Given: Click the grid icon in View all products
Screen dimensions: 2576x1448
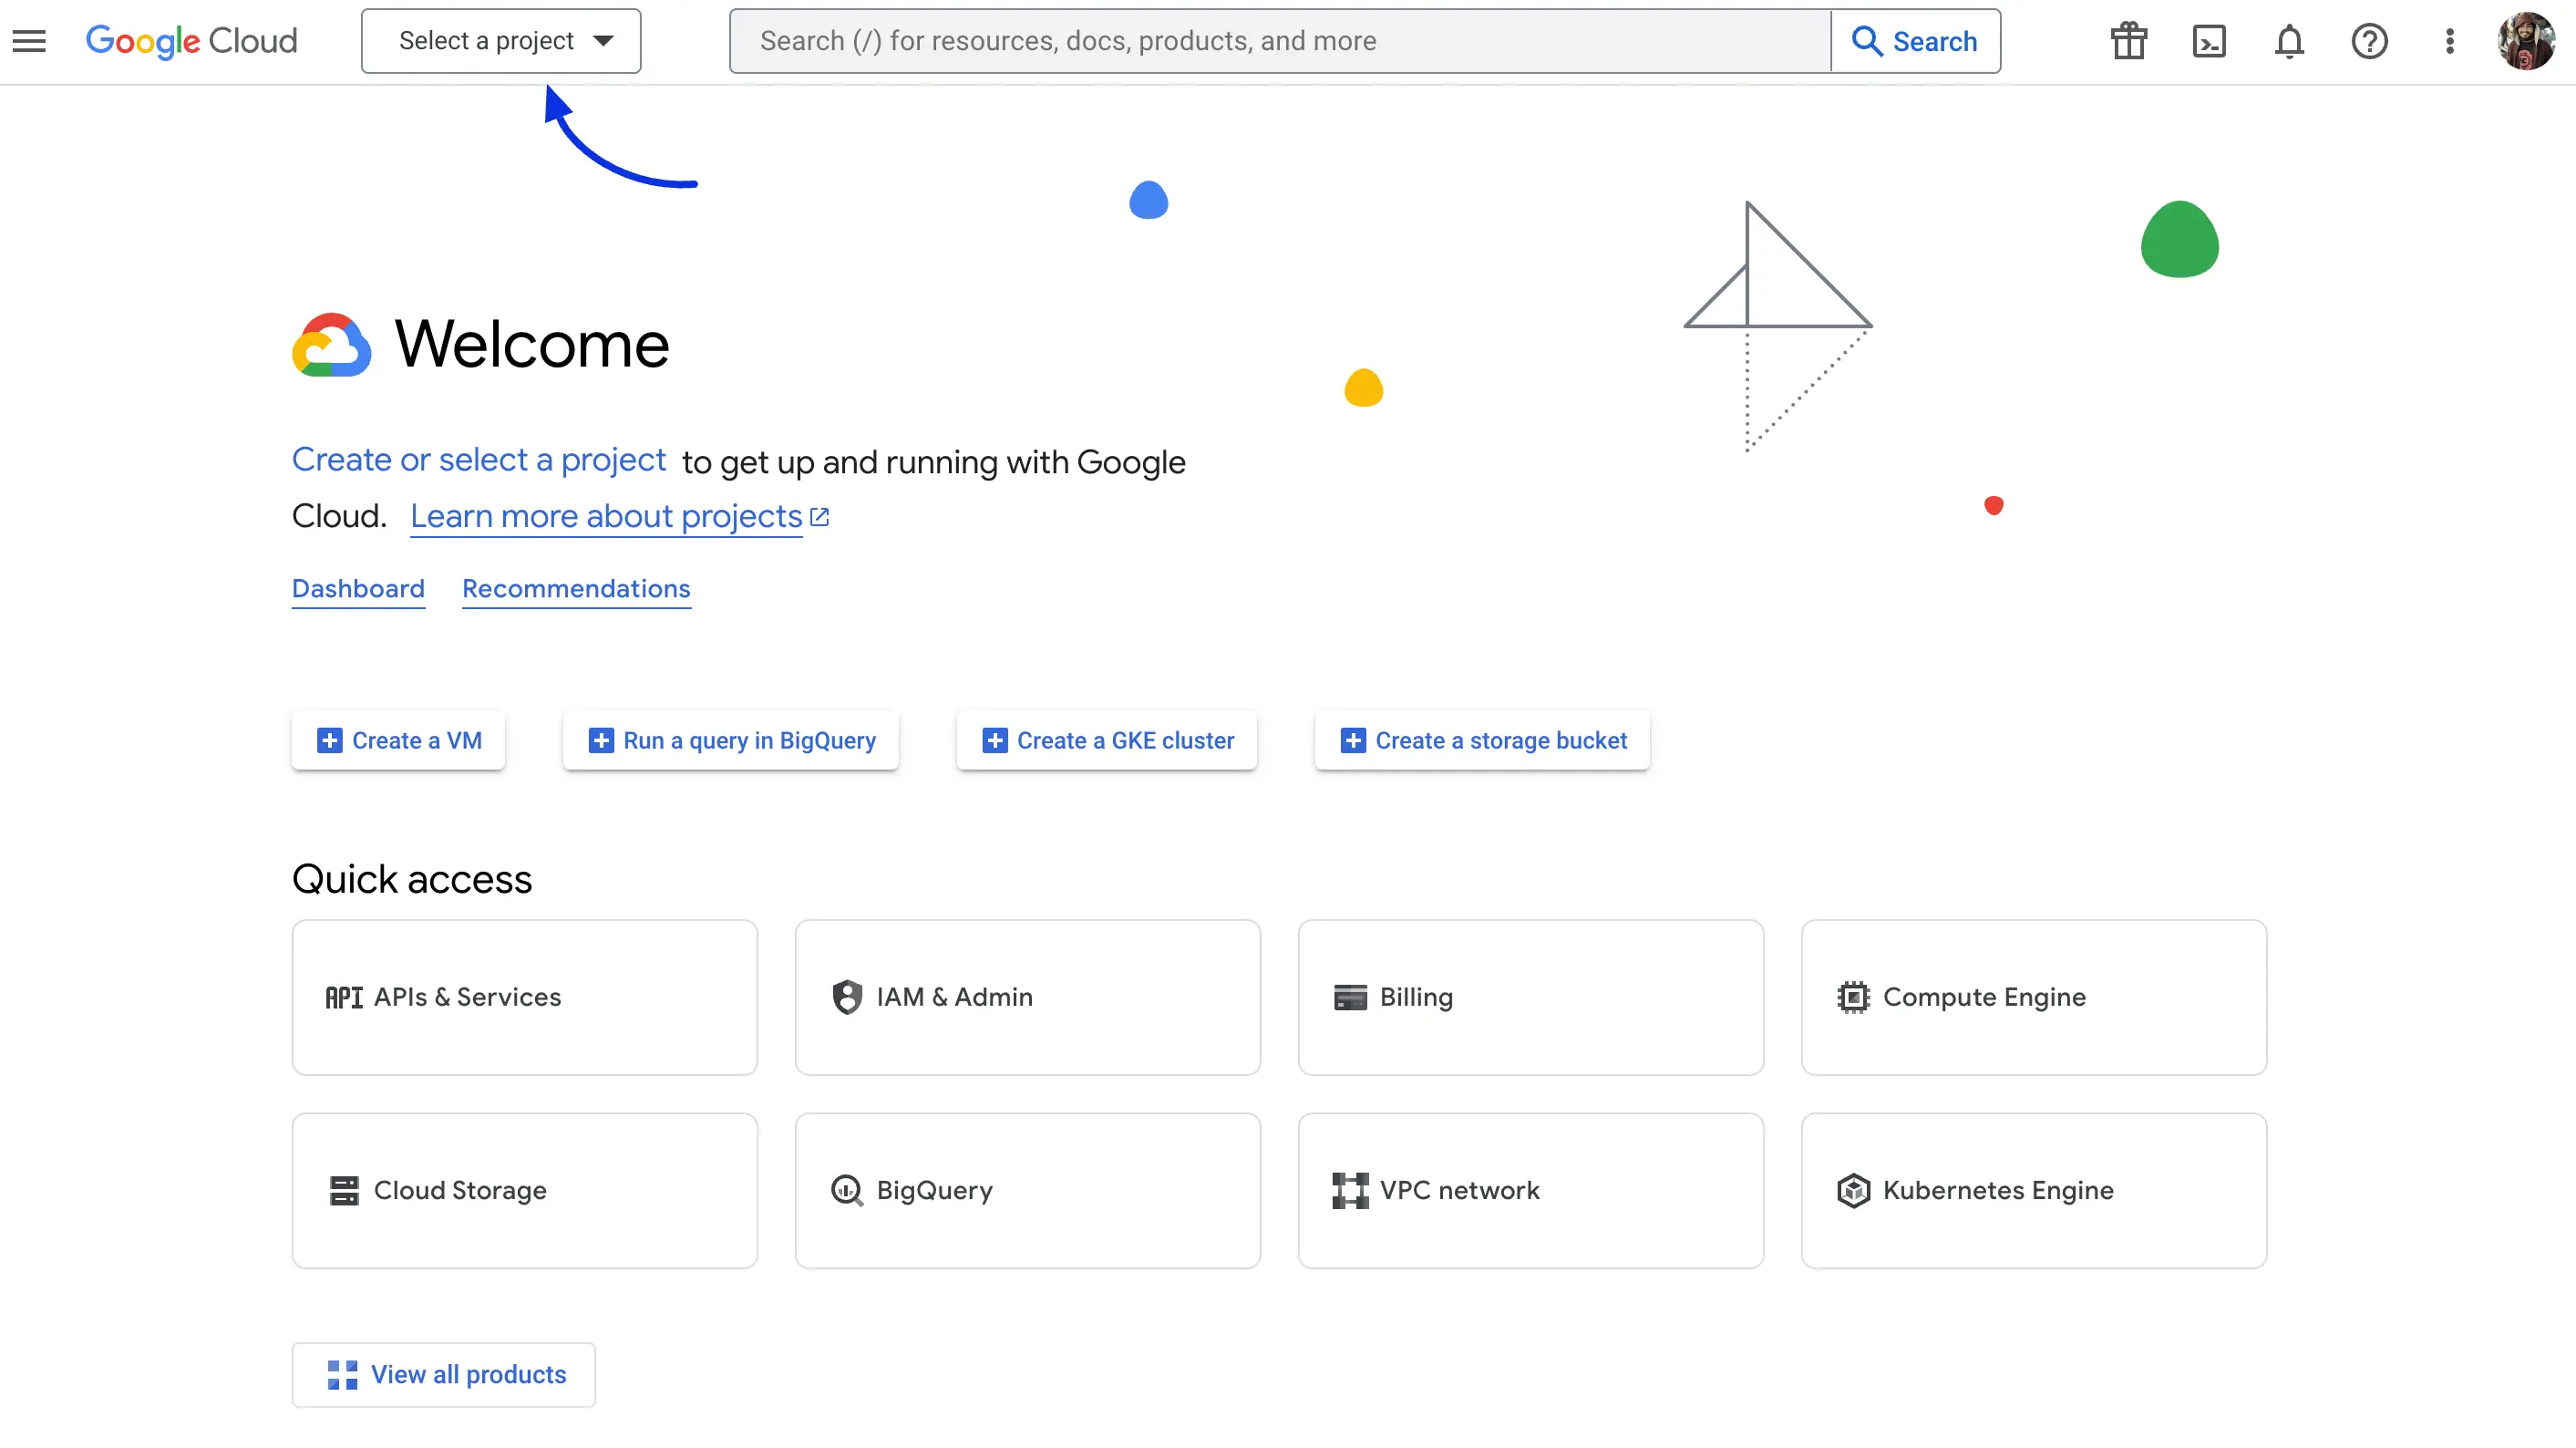Looking at the screenshot, I should click(342, 1375).
